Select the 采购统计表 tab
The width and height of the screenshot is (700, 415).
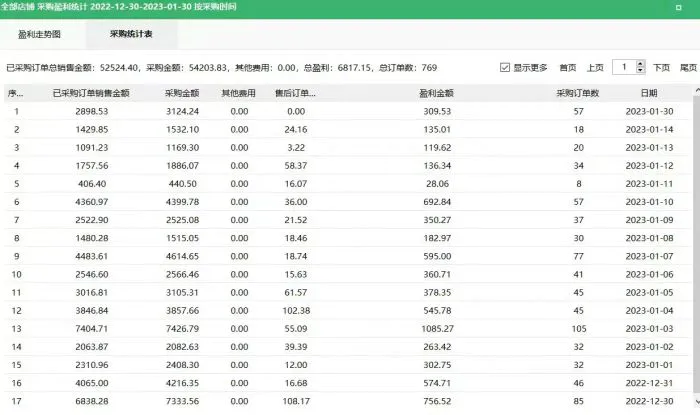coord(131,34)
